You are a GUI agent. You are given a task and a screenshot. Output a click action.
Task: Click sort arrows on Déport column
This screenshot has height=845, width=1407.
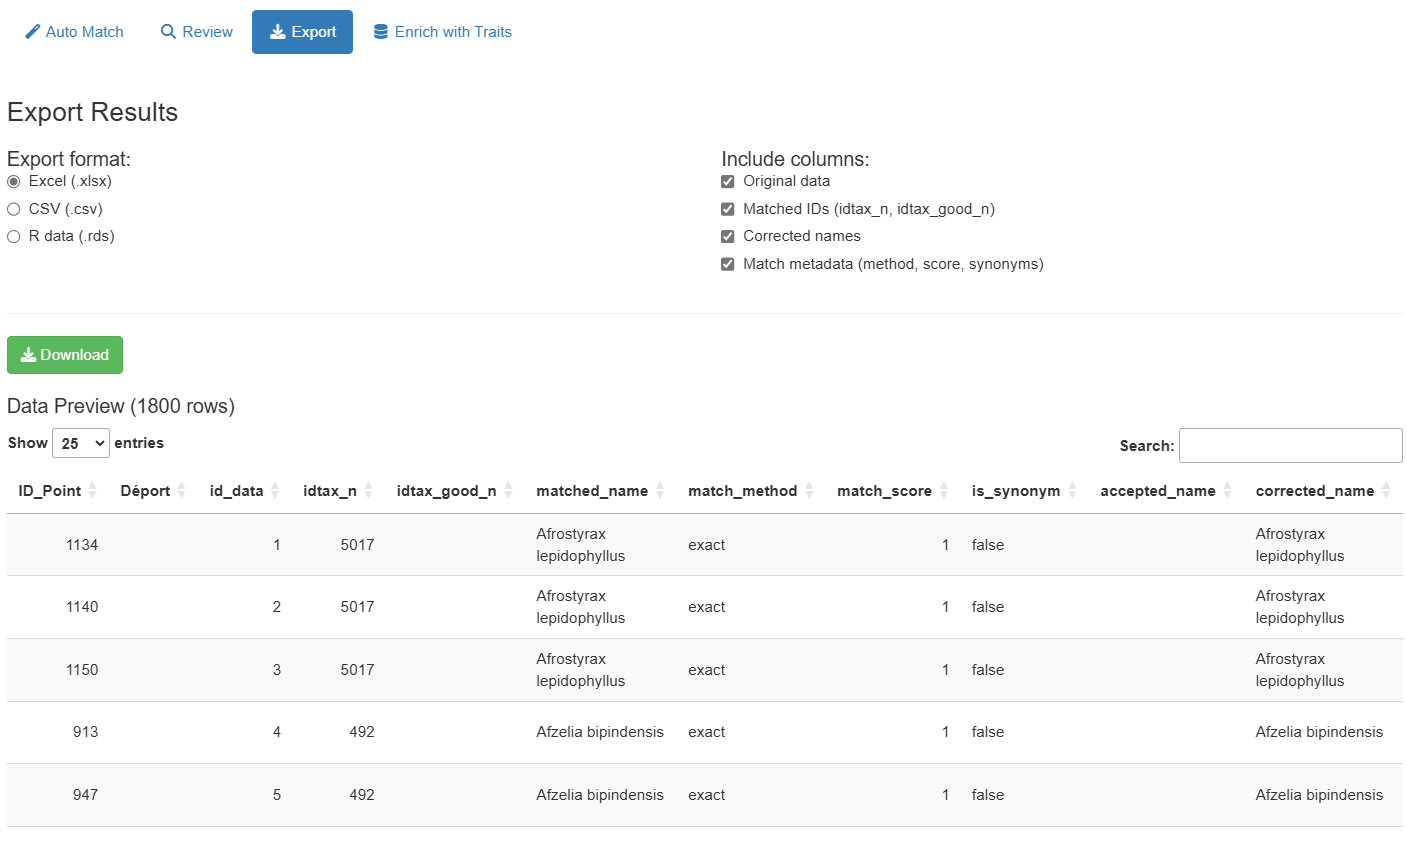[x=182, y=490]
